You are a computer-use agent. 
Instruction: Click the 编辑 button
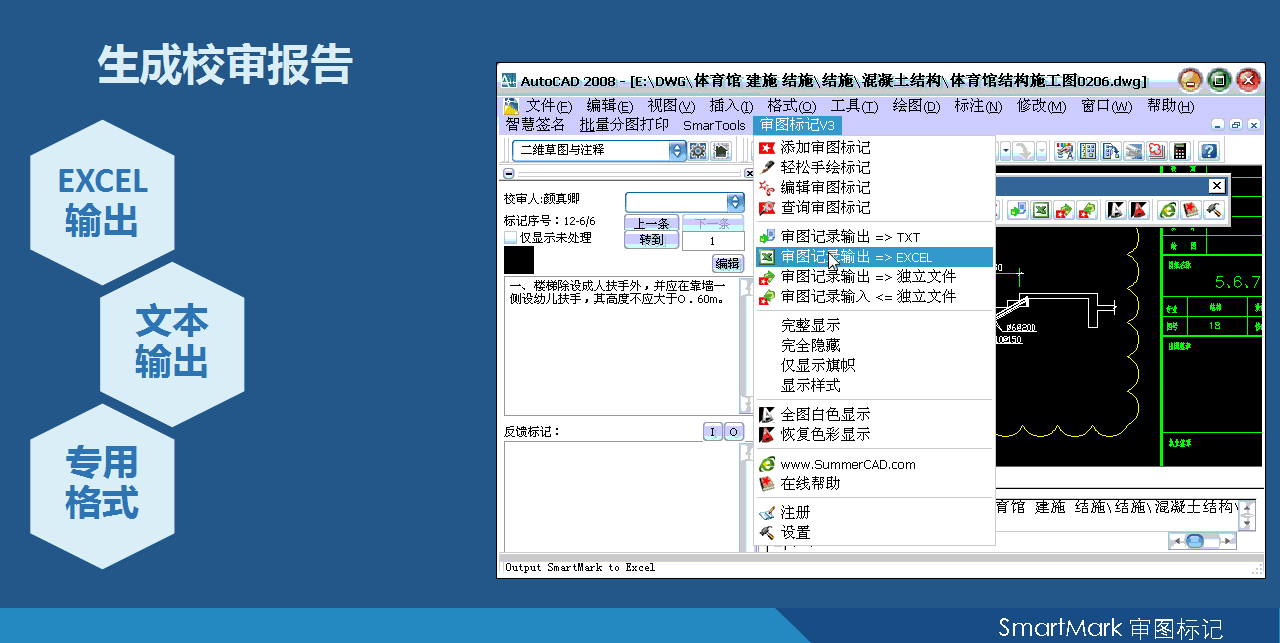728,264
